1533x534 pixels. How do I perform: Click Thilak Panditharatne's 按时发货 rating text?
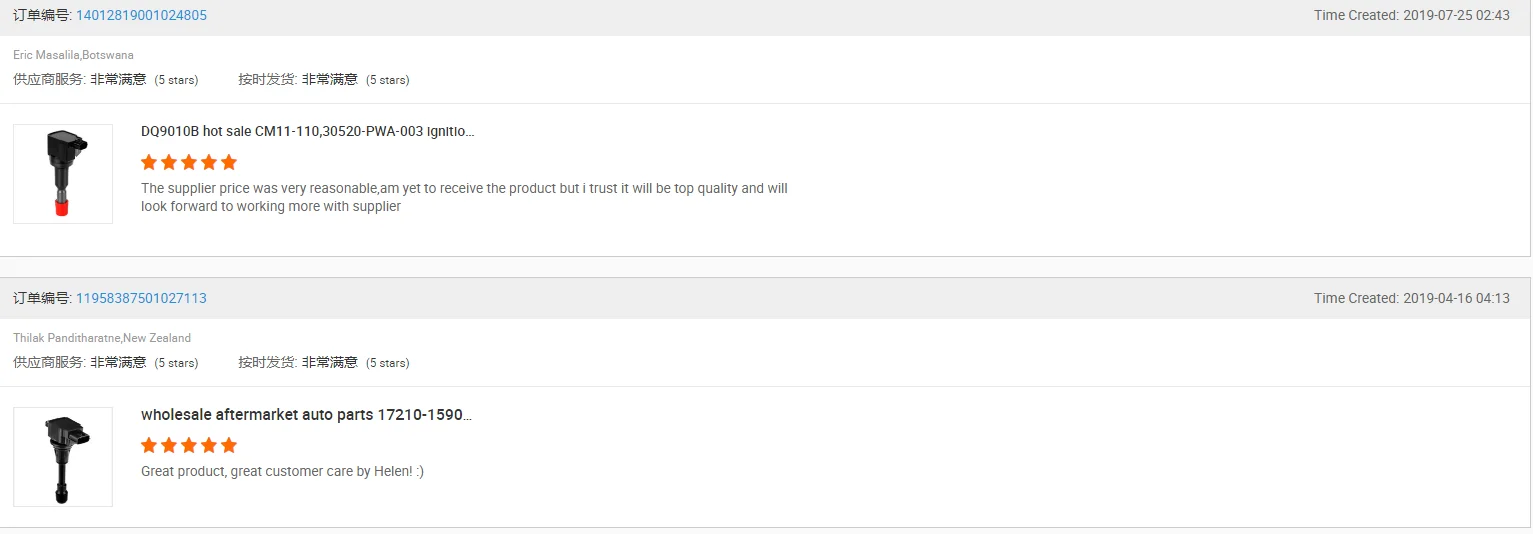click(x=323, y=363)
